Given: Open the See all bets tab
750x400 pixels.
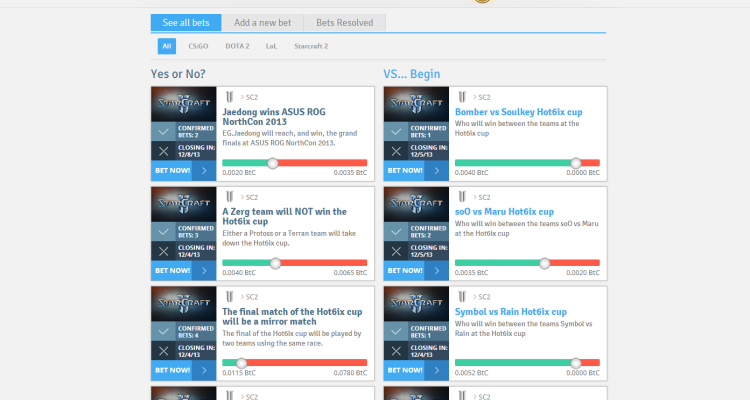Looking at the screenshot, I should click(x=186, y=22).
